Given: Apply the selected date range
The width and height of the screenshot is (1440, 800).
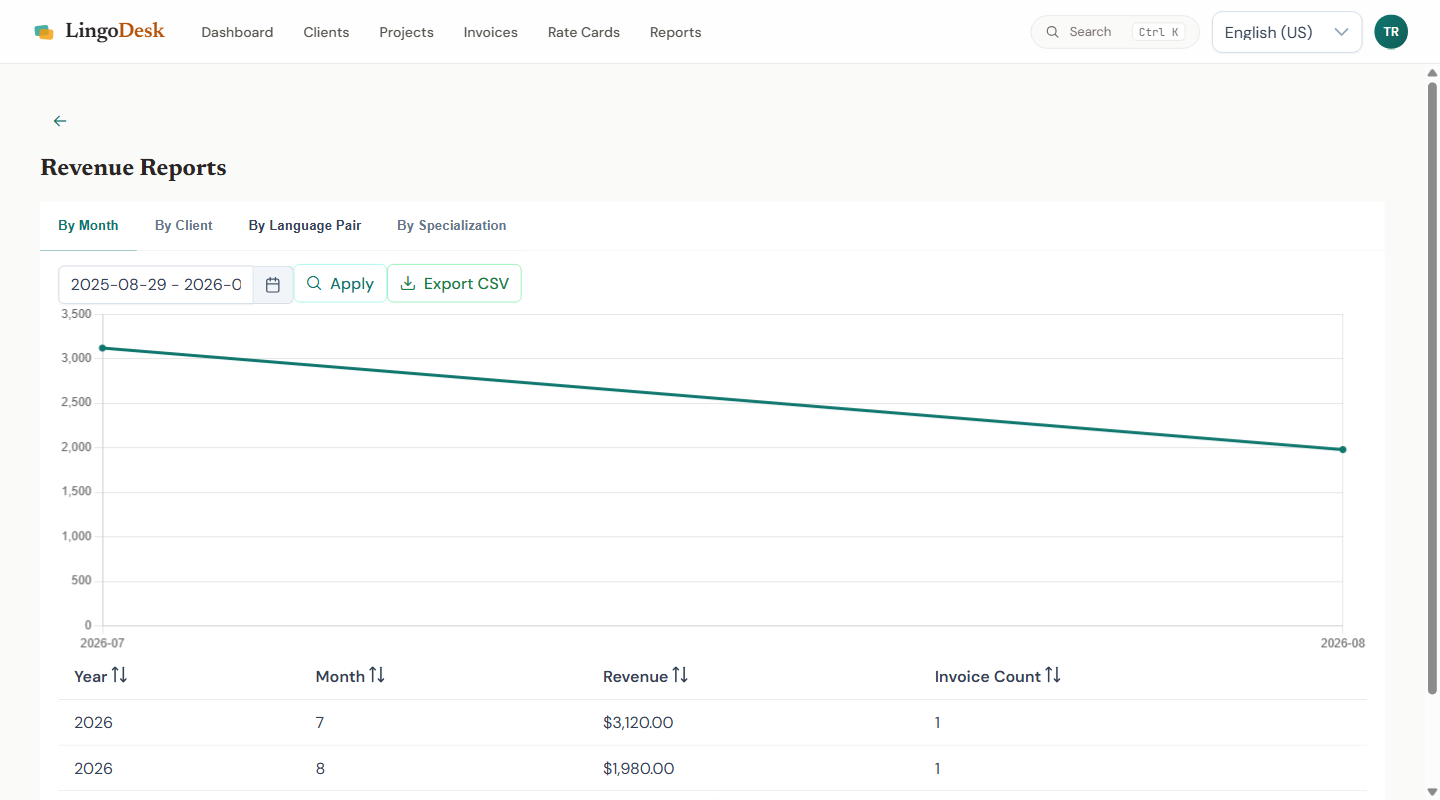Looking at the screenshot, I should pos(340,284).
